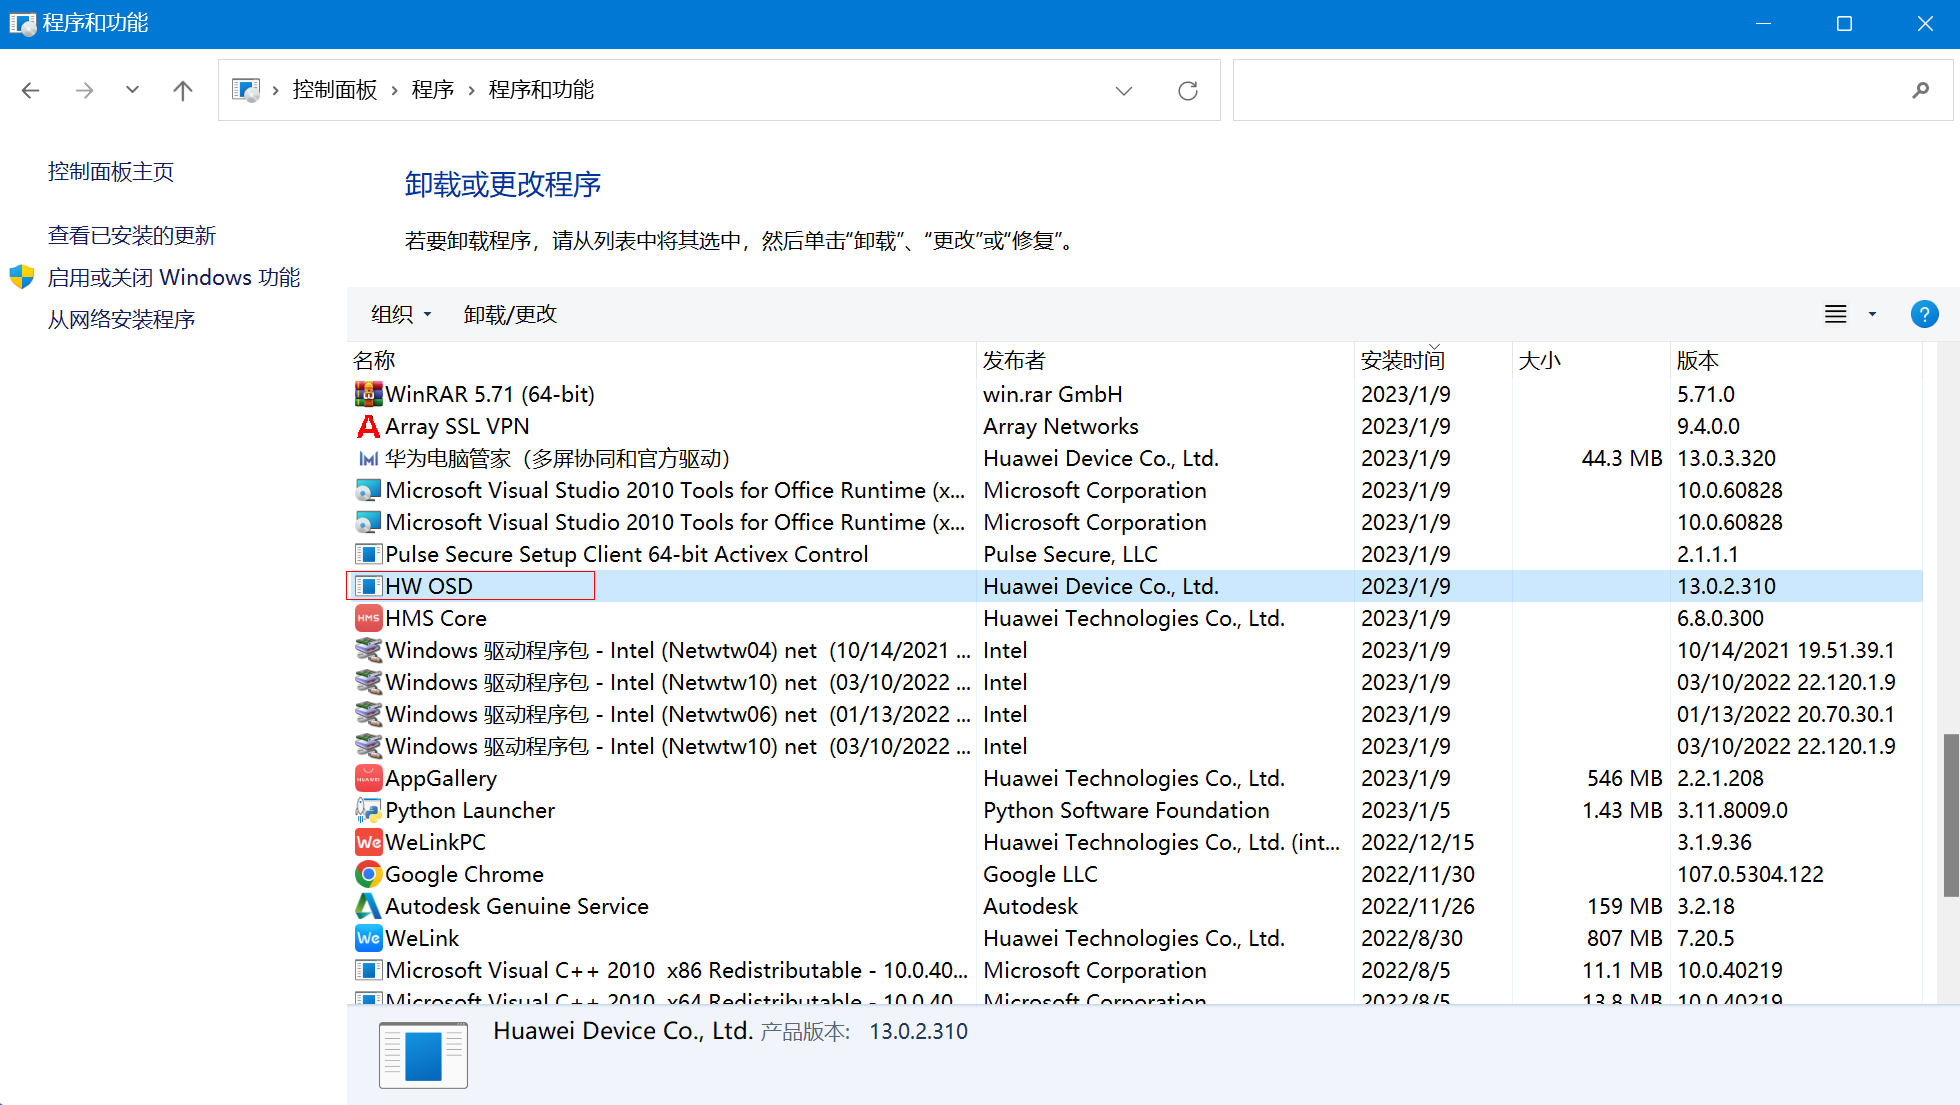Expand the chevron before 控制面板 breadcrumb
The width and height of the screenshot is (1960, 1105).
pos(275,91)
